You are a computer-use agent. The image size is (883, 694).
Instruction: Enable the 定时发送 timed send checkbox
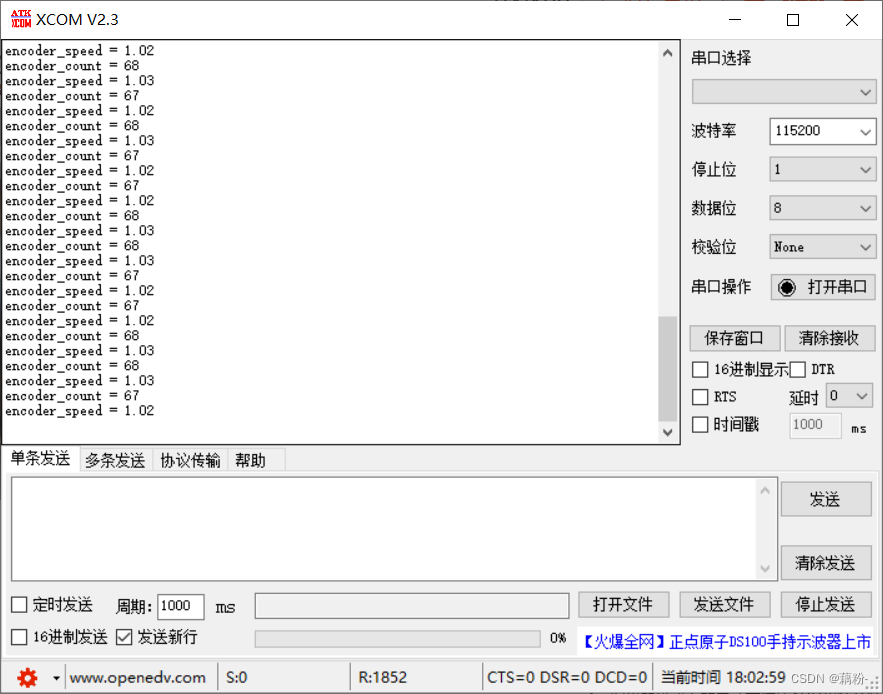pos(19,605)
